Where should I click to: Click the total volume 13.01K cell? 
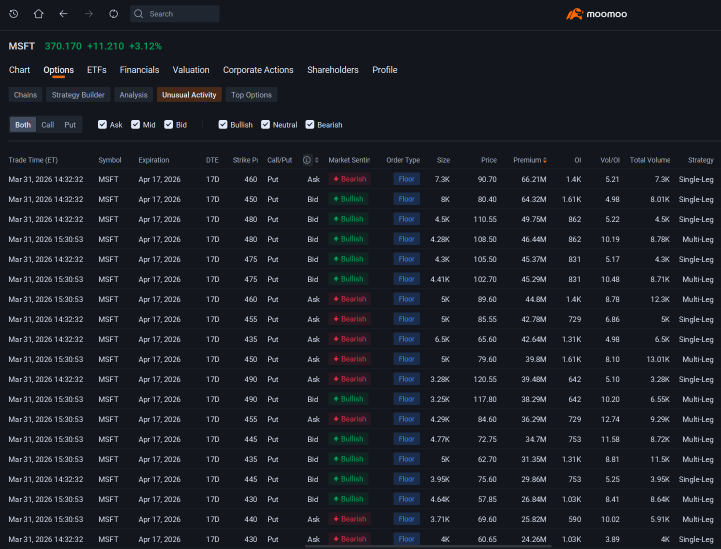658,359
